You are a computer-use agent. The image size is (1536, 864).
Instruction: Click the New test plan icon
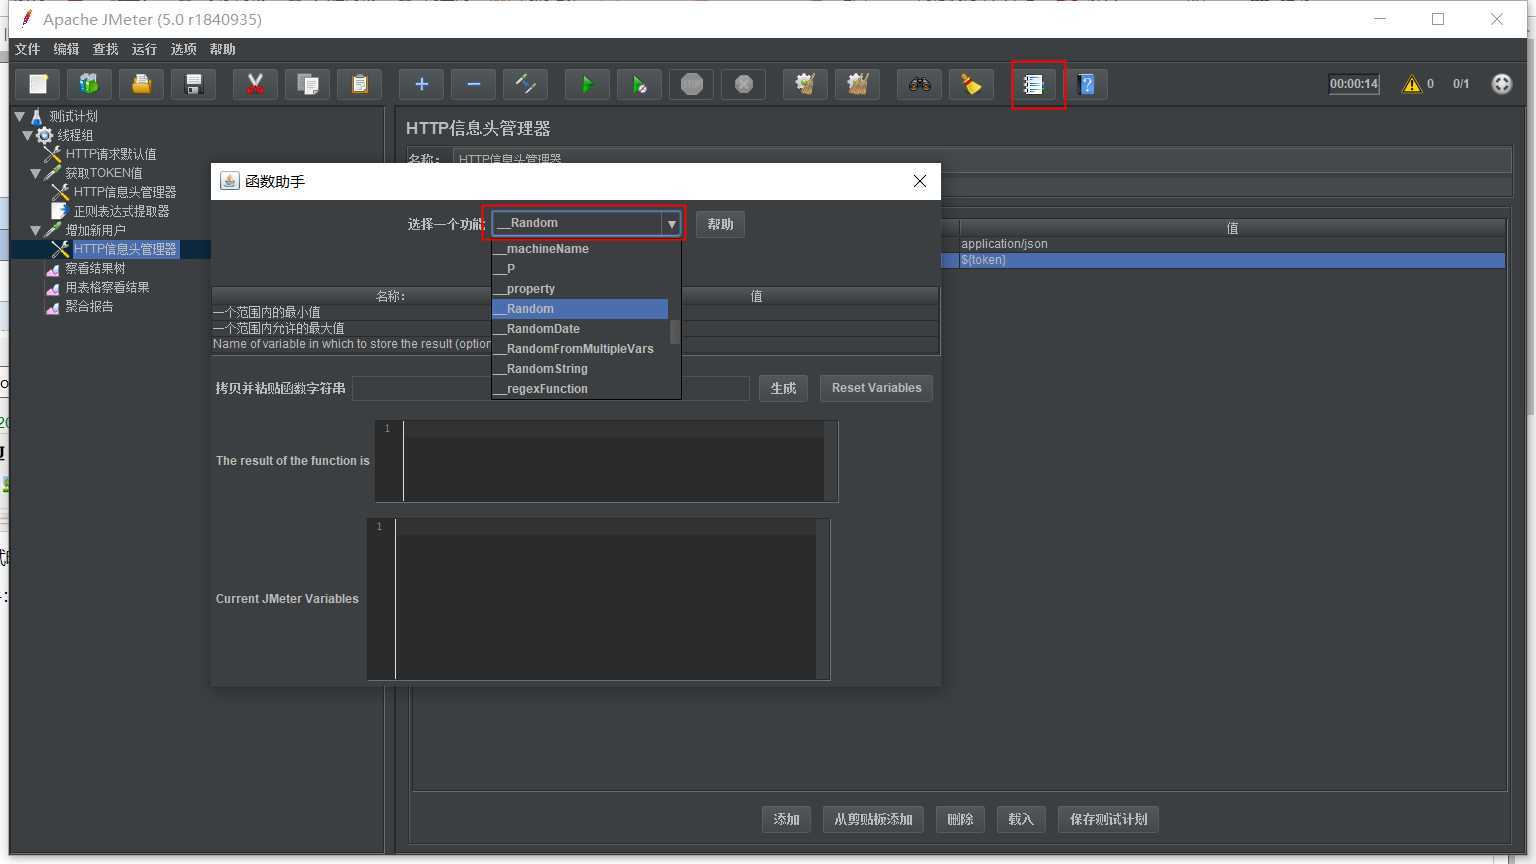[x=38, y=84]
